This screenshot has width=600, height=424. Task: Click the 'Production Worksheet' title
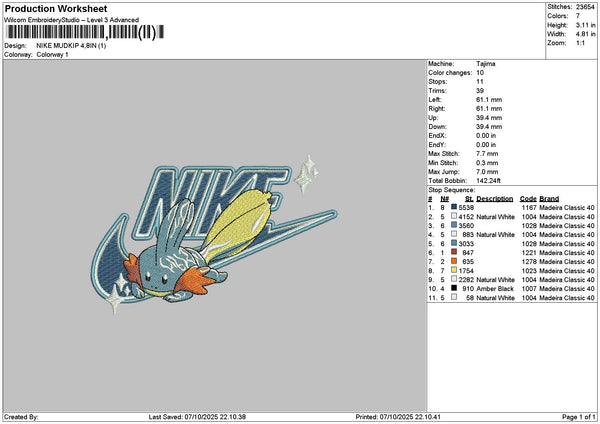pos(56,8)
